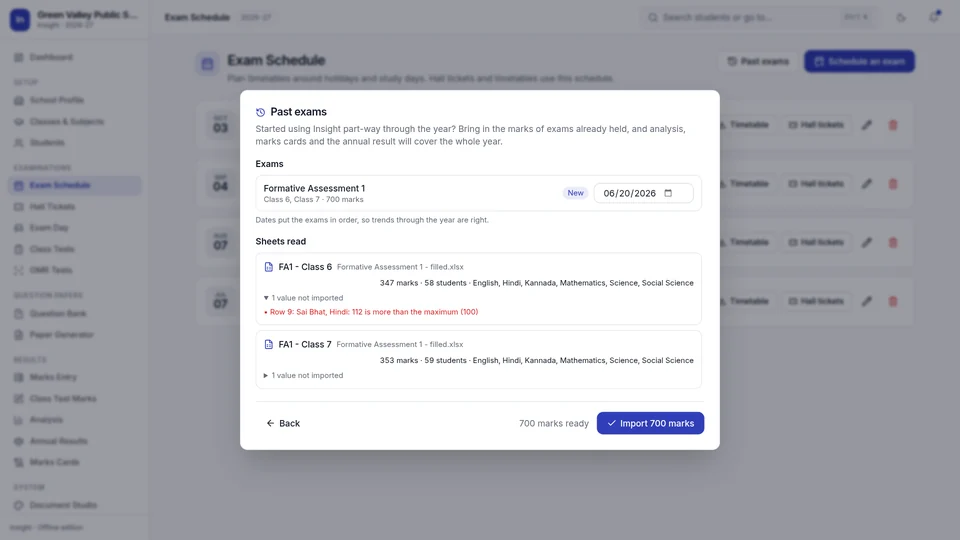
Task: Focus the Search students field
Action: (x=759, y=17)
